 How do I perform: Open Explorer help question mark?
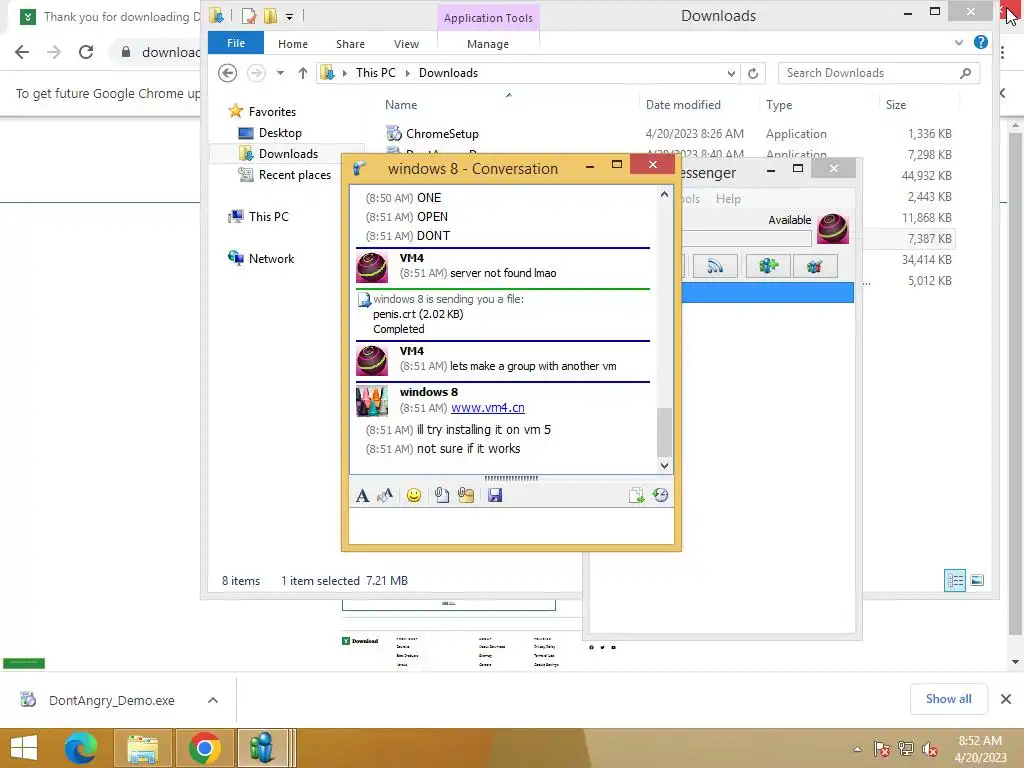point(980,42)
